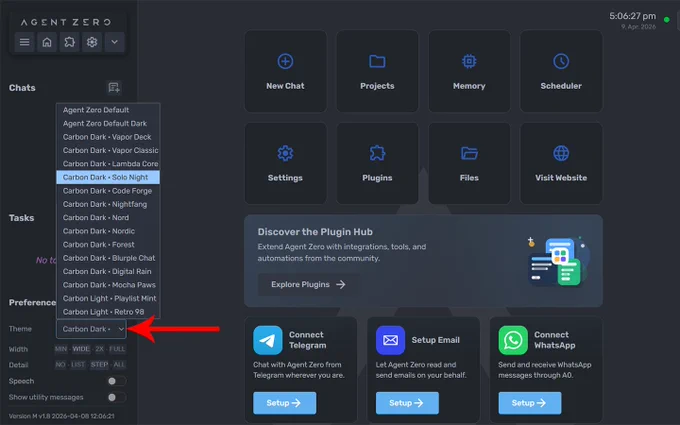Select Carbon Dark Vapor Classic theme
The image size is (680, 425).
point(108,150)
